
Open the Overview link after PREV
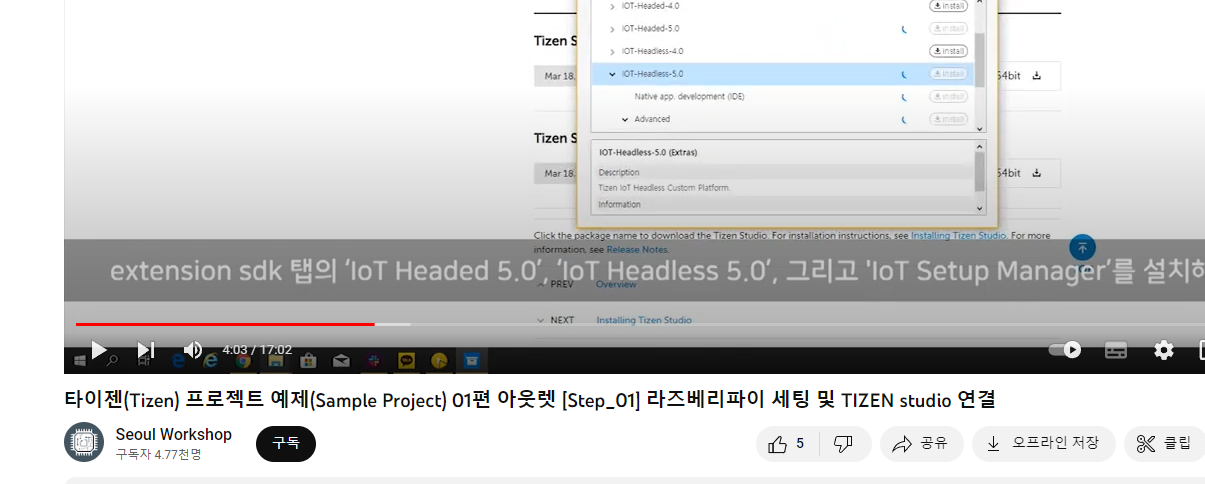point(616,284)
